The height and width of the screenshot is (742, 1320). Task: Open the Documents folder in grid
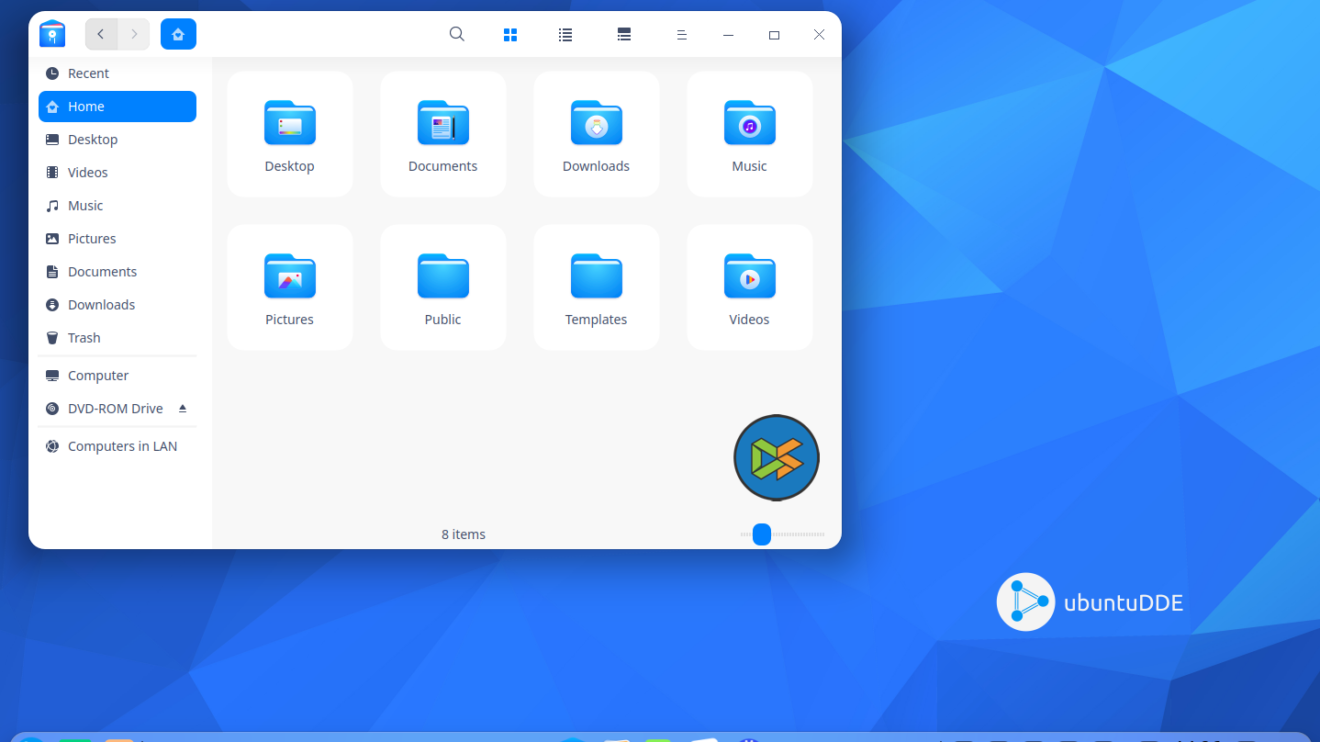pos(443,125)
